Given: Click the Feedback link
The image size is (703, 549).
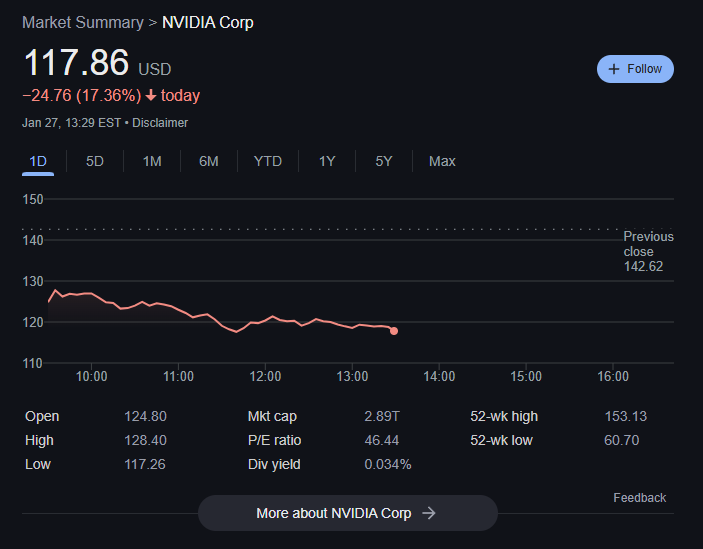Looking at the screenshot, I should 639,498.
